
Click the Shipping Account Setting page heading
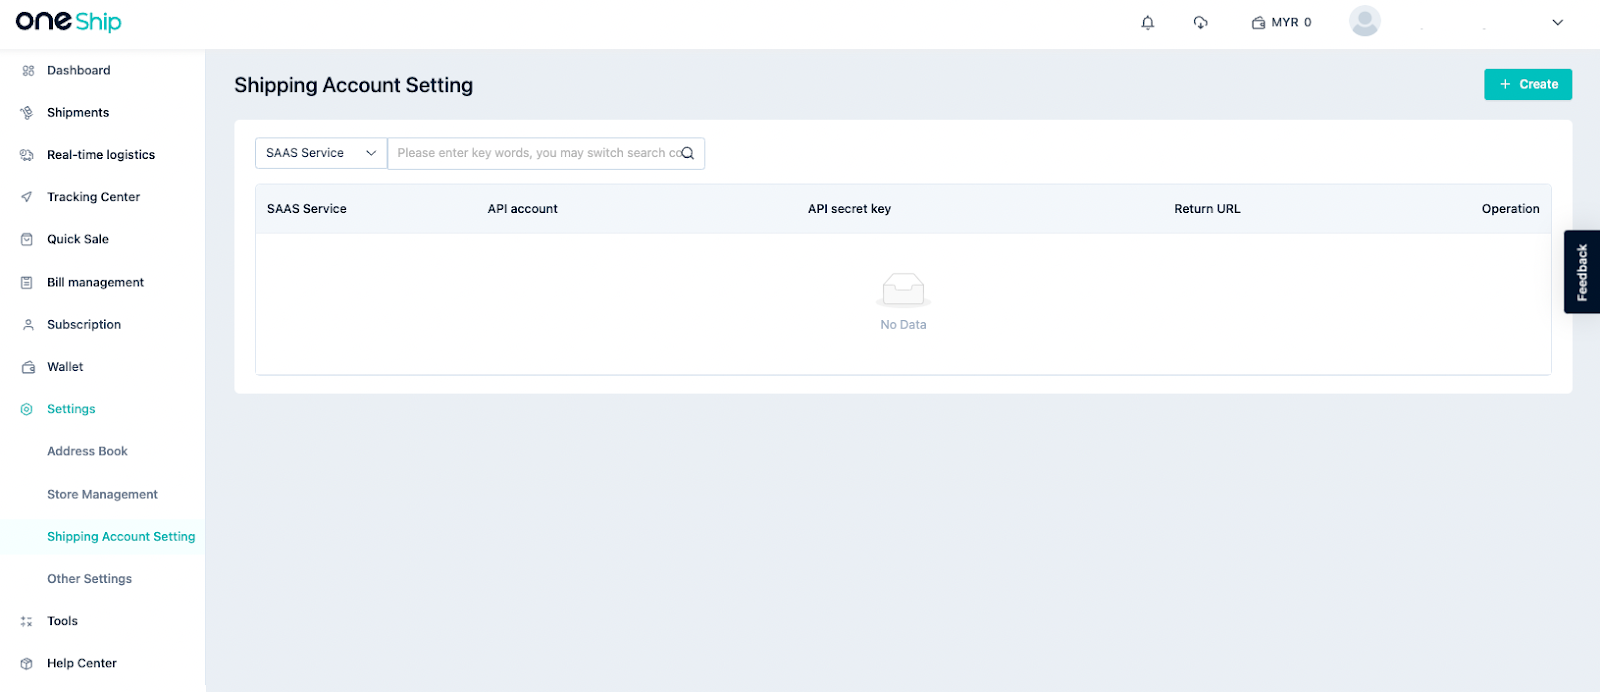(x=354, y=86)
